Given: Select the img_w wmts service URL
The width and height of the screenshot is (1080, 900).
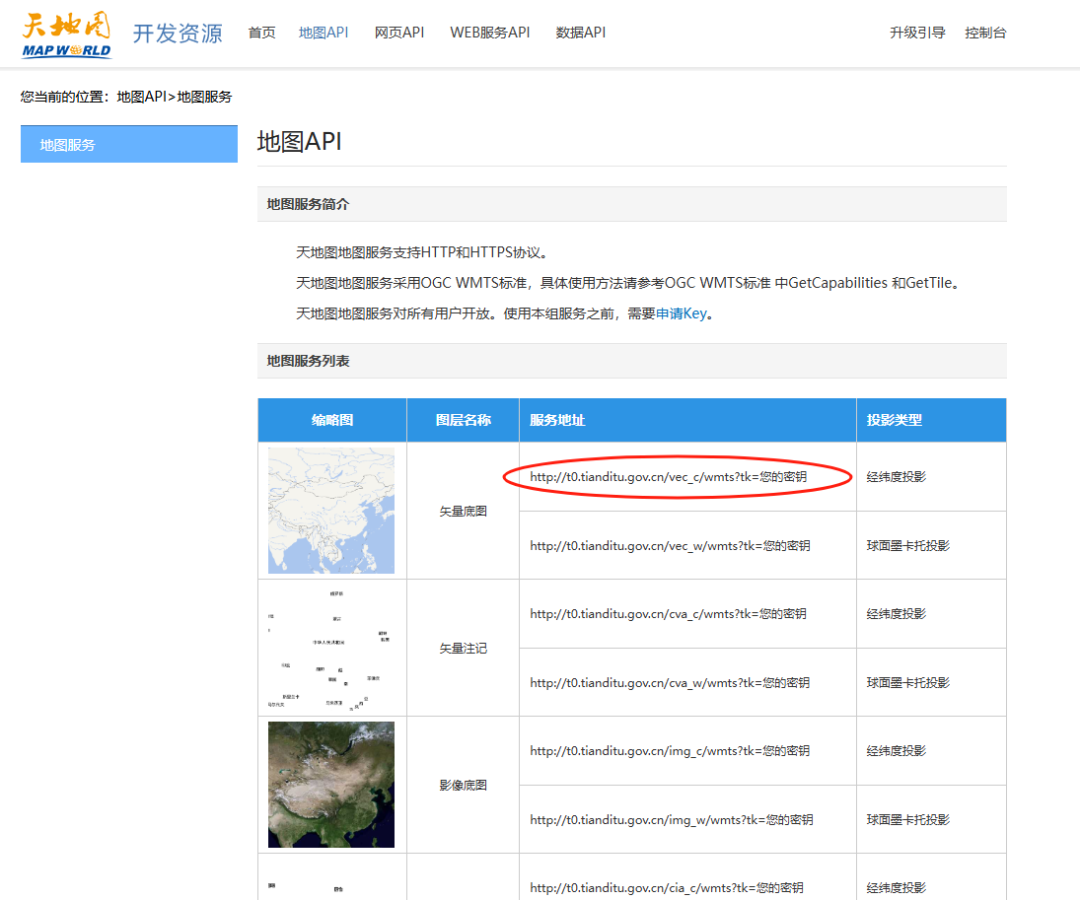Looking at the screenshot, I should coord(672,819).
